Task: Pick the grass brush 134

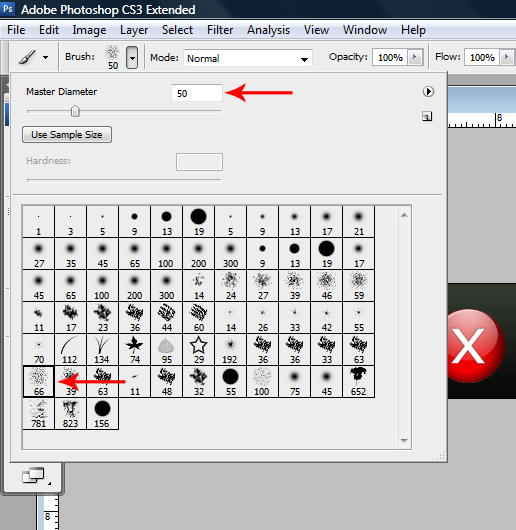Action: tap(102, 350)
